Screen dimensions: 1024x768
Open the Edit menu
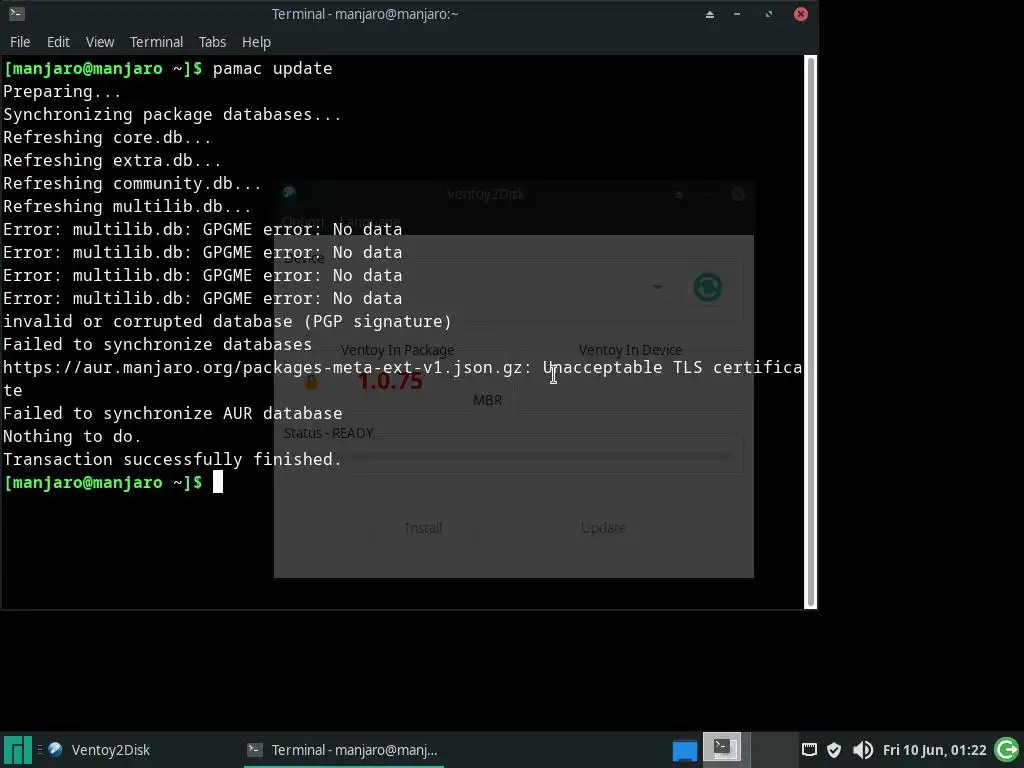tap(58, 42)
